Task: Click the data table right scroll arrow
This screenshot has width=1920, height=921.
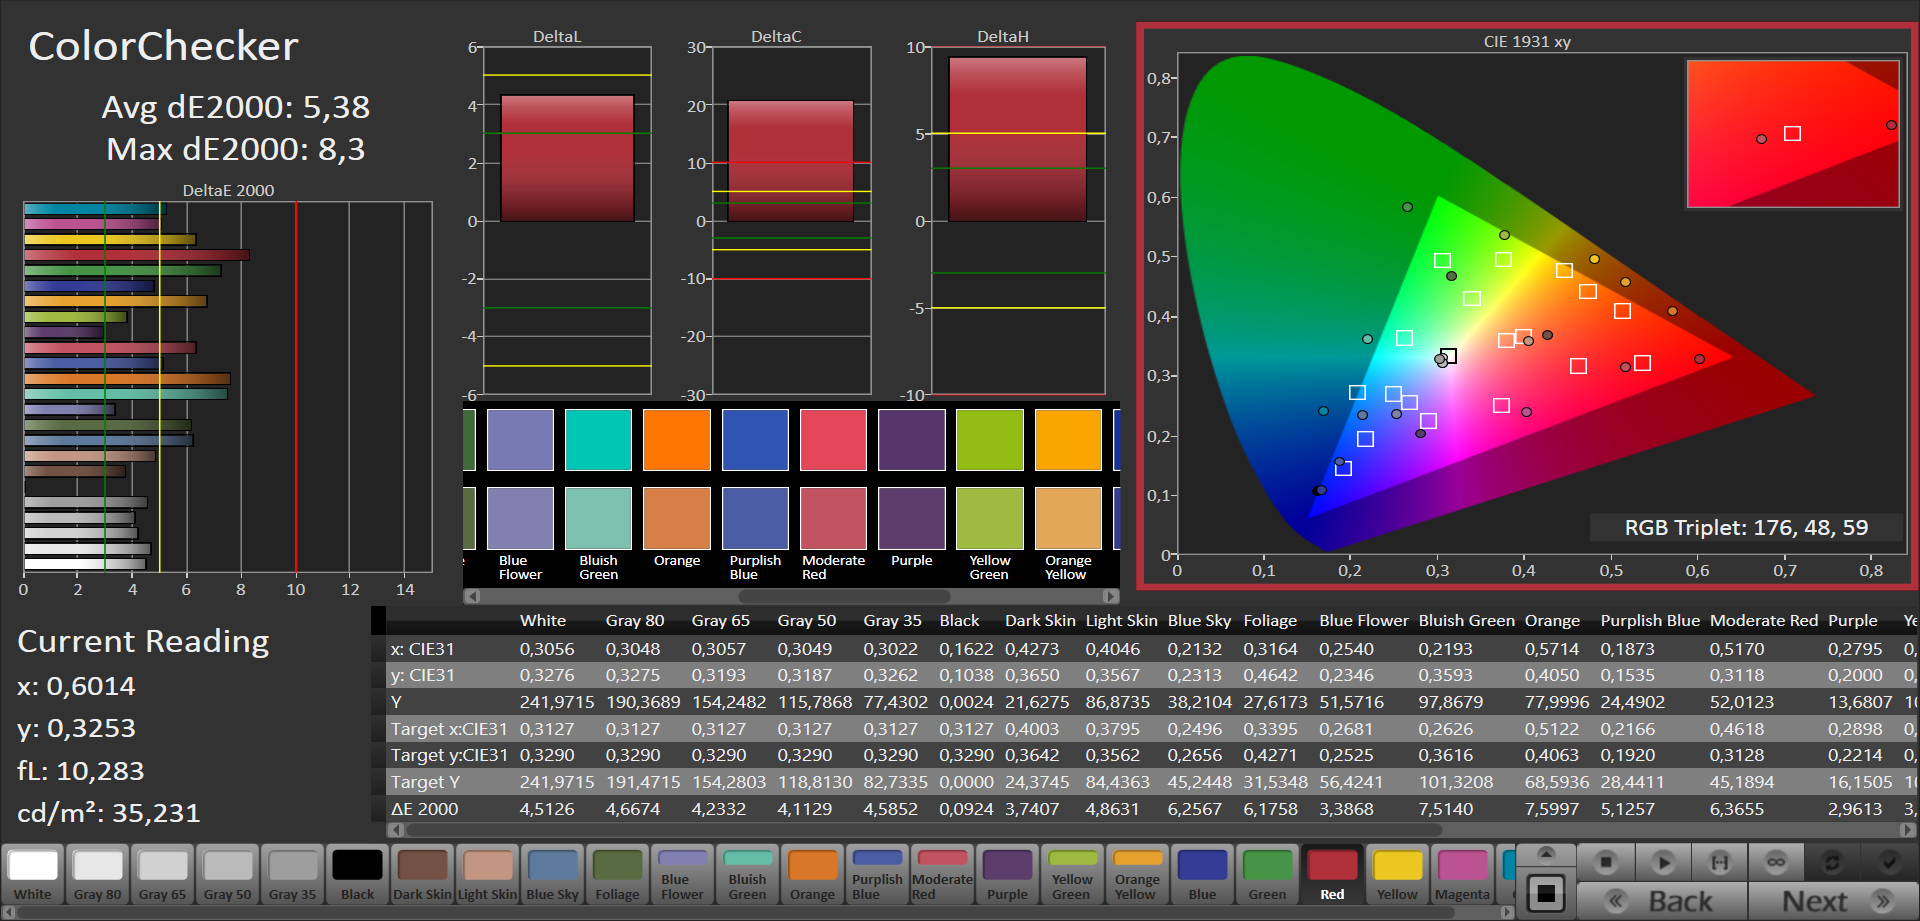Action: 1909,830
